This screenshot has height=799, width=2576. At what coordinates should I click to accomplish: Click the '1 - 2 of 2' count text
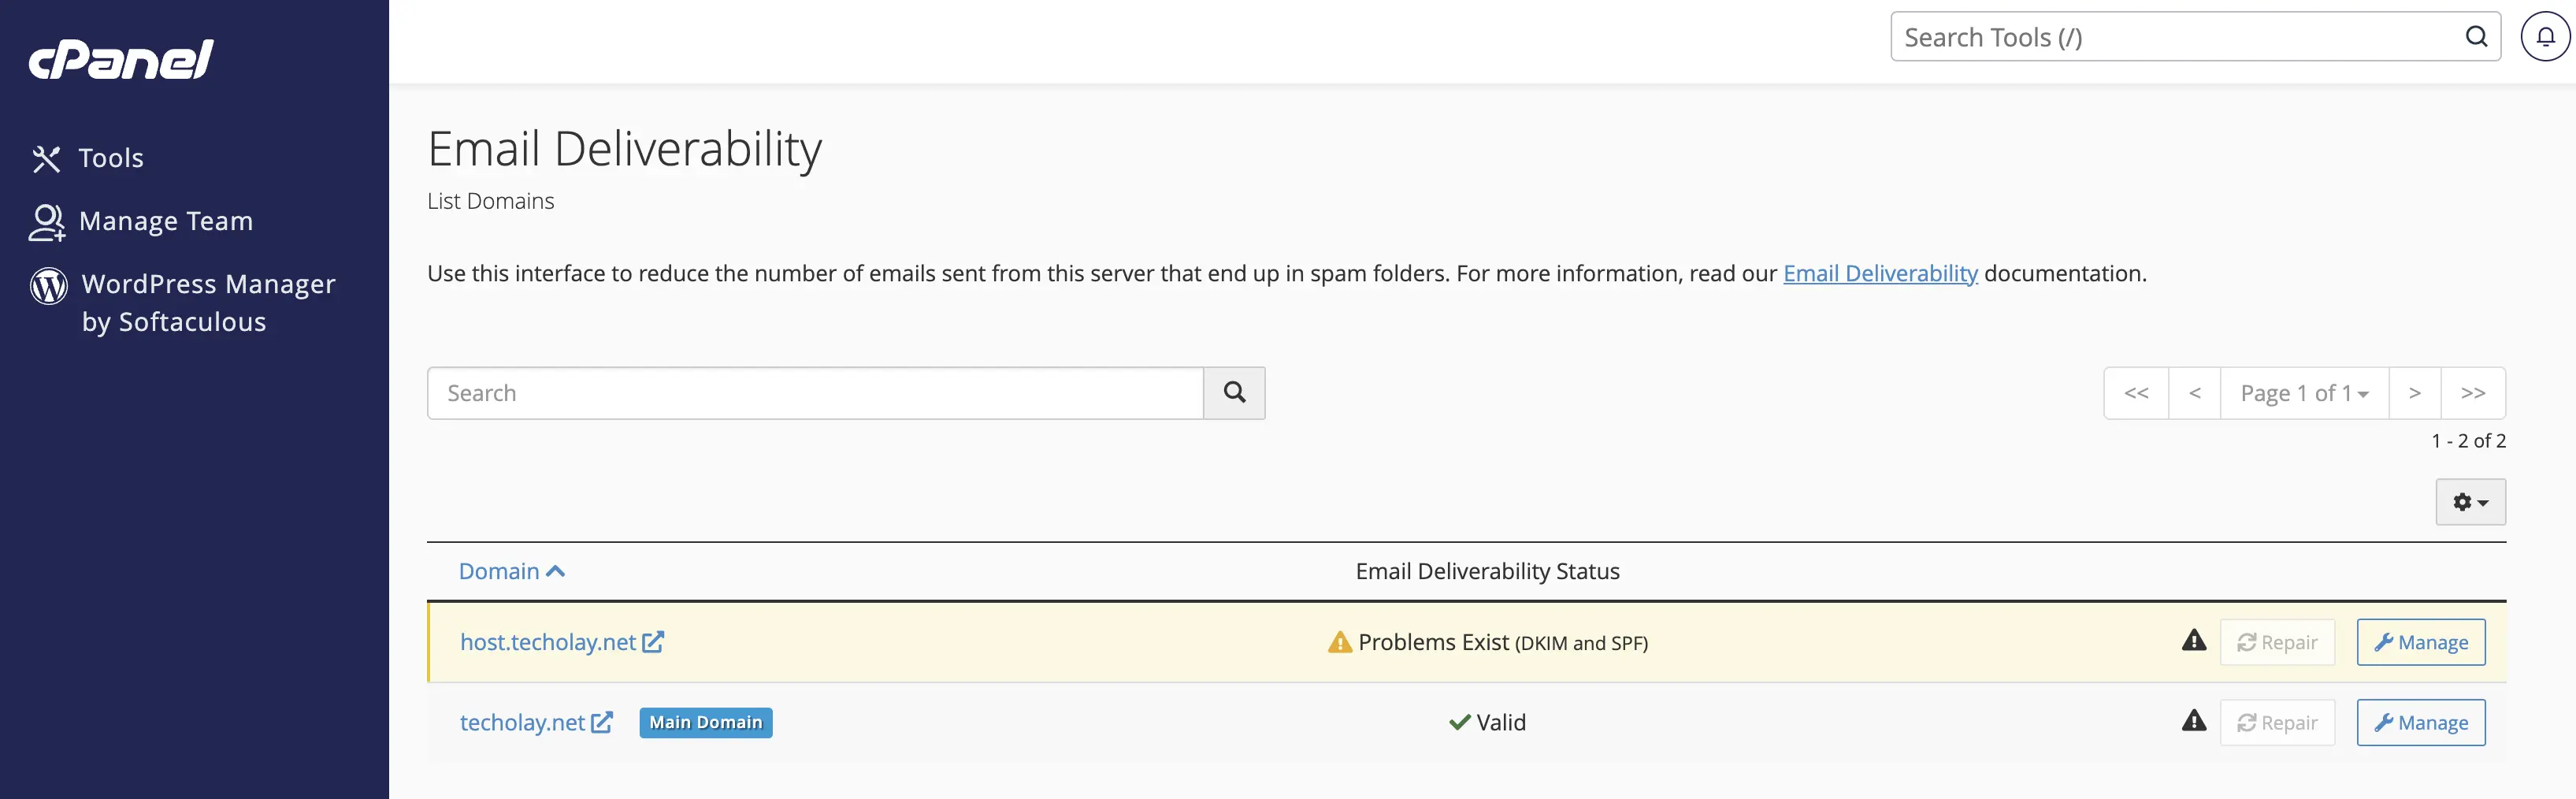click(x=2468, y=441)
